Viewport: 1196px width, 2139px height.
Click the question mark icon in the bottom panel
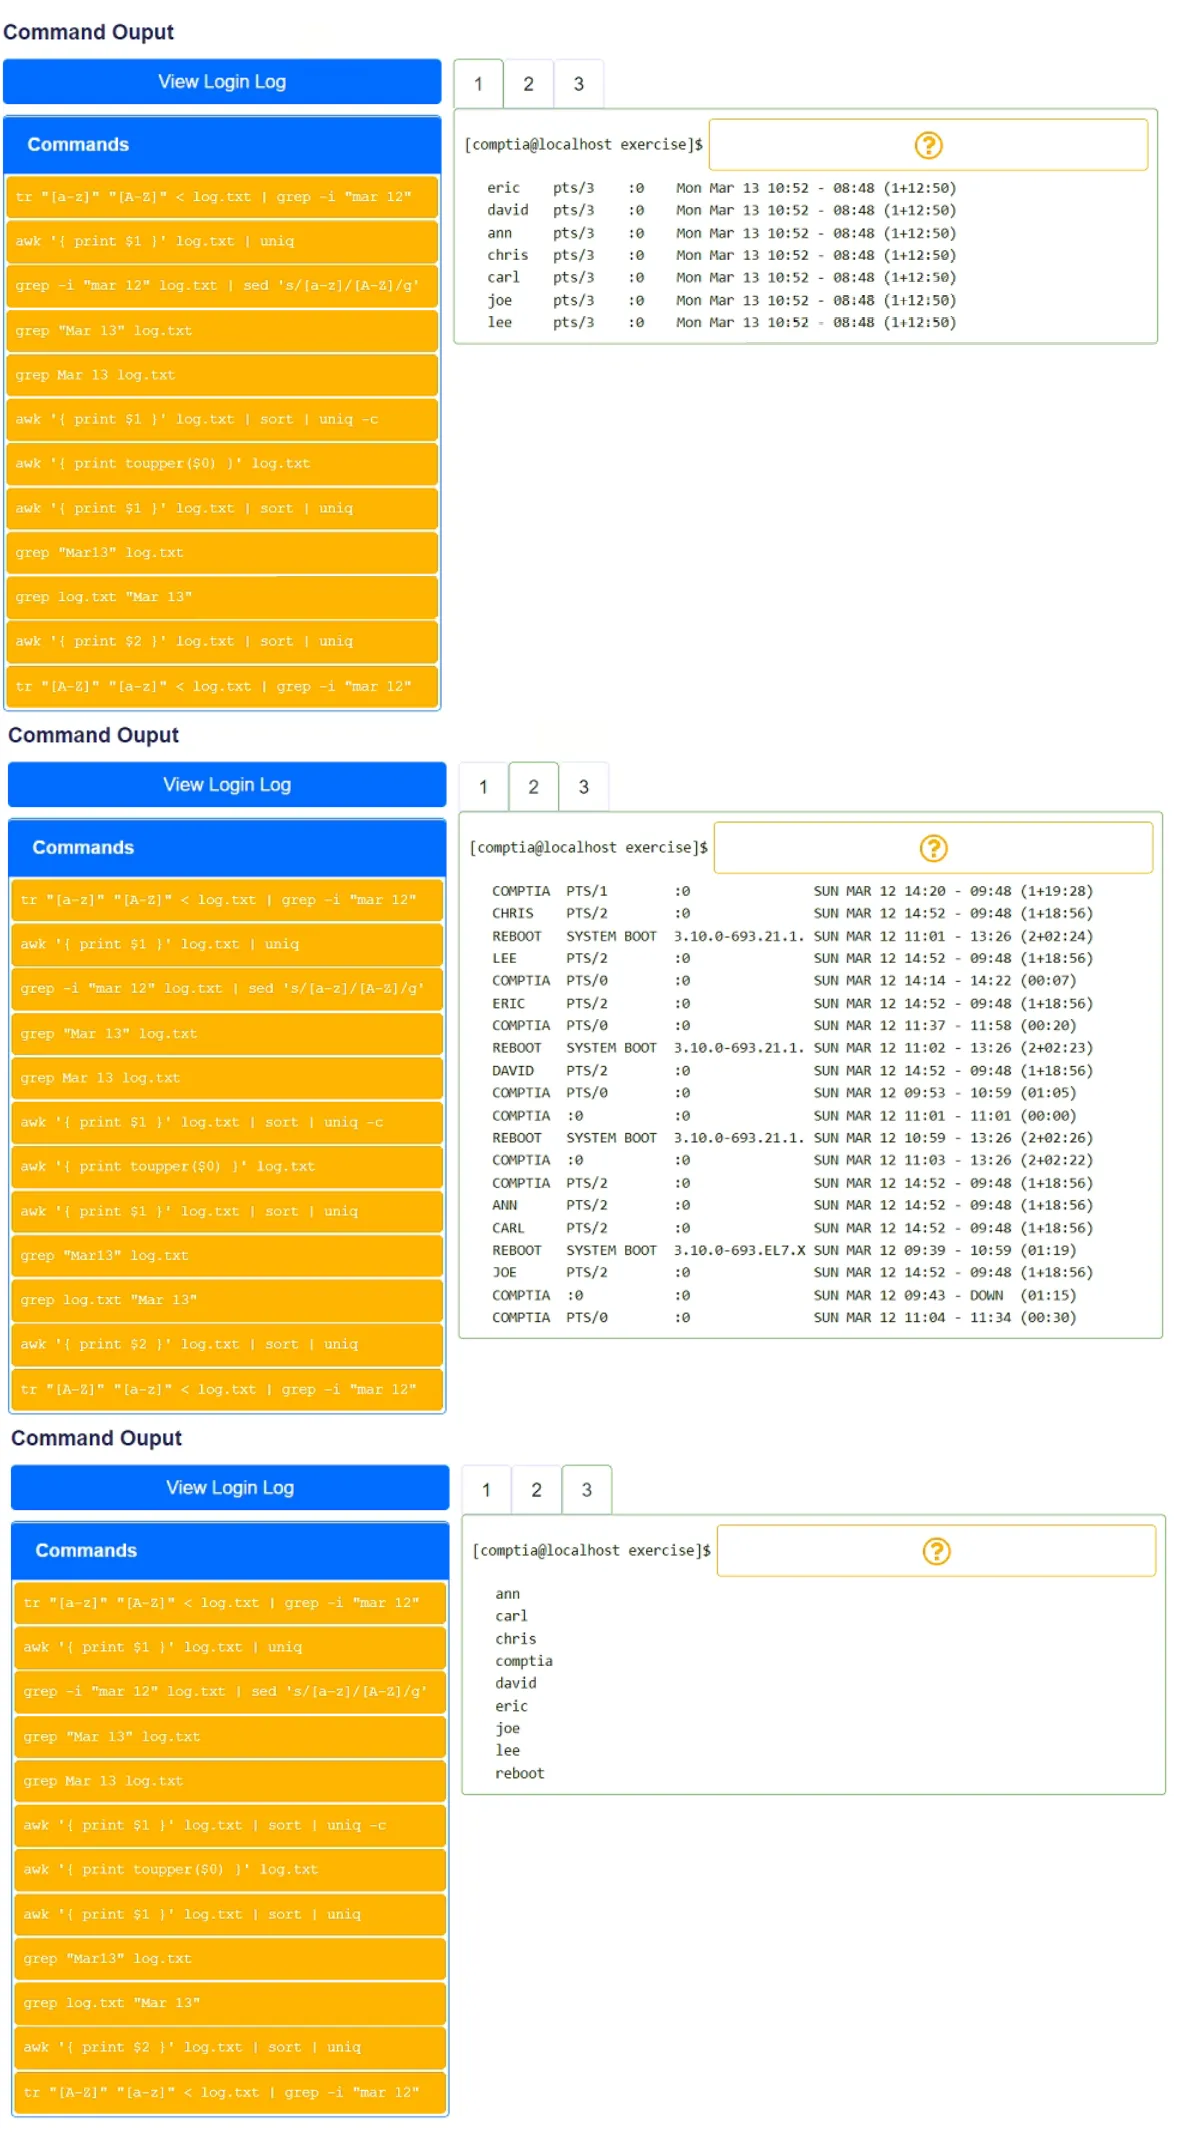(936, 1552)
